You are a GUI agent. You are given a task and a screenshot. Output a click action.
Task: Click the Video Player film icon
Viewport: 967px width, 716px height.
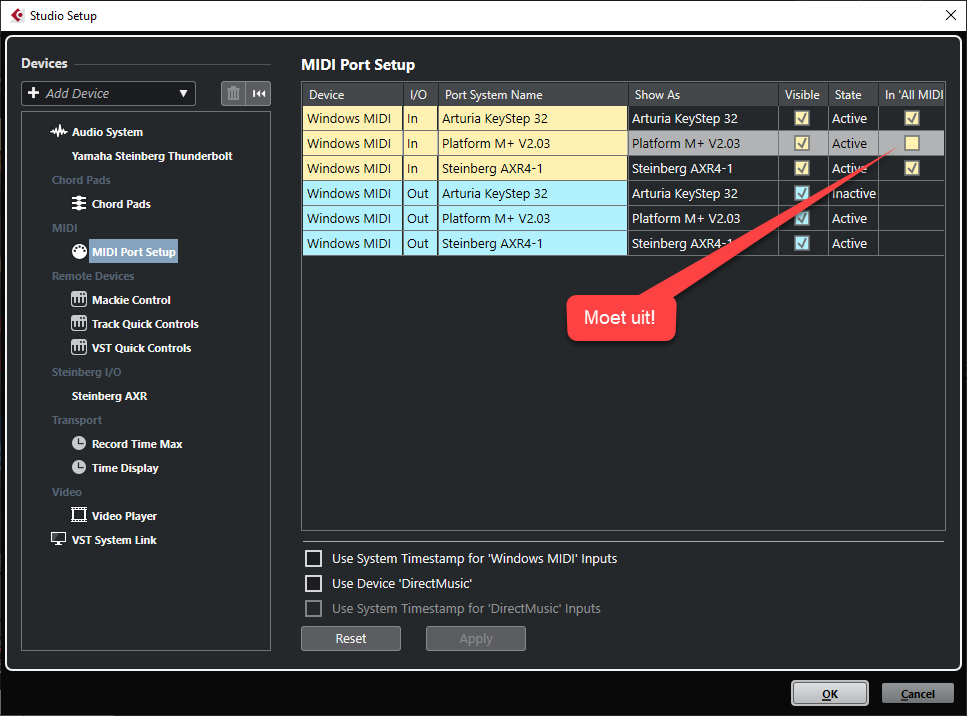[x=79, y=515]
